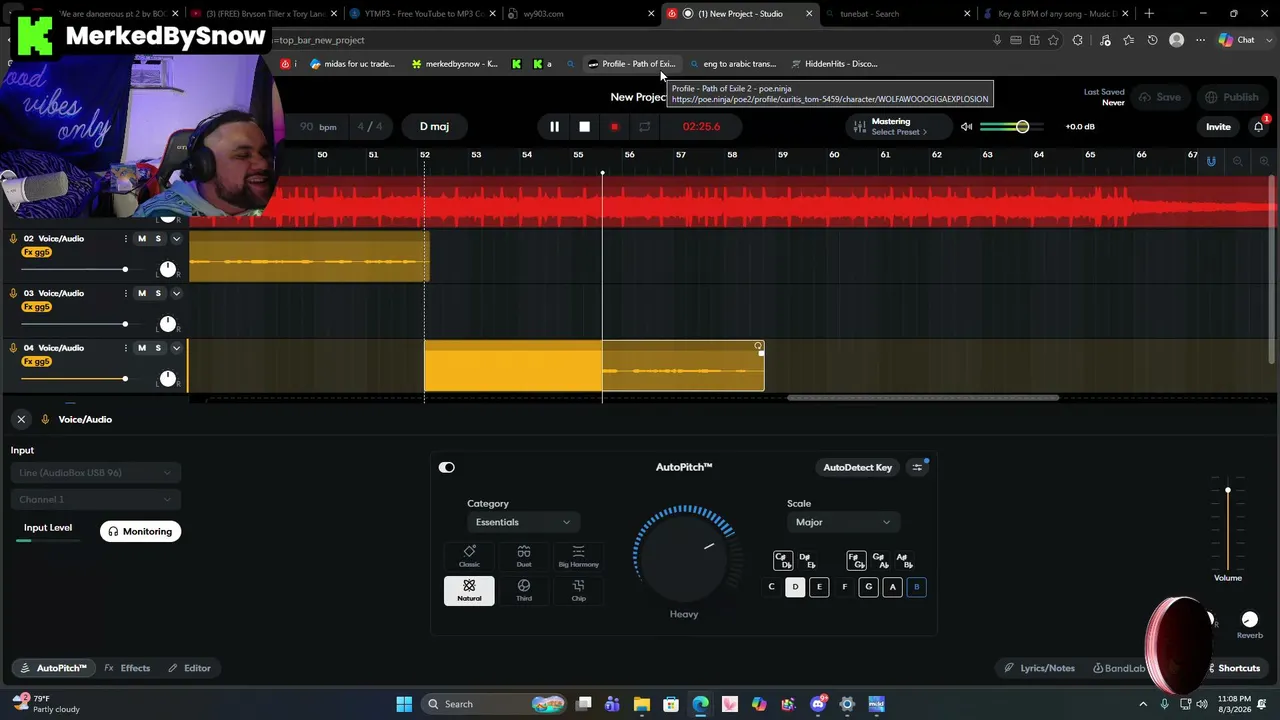Open the Path of Exile profile bookmark

click(632, 64)
